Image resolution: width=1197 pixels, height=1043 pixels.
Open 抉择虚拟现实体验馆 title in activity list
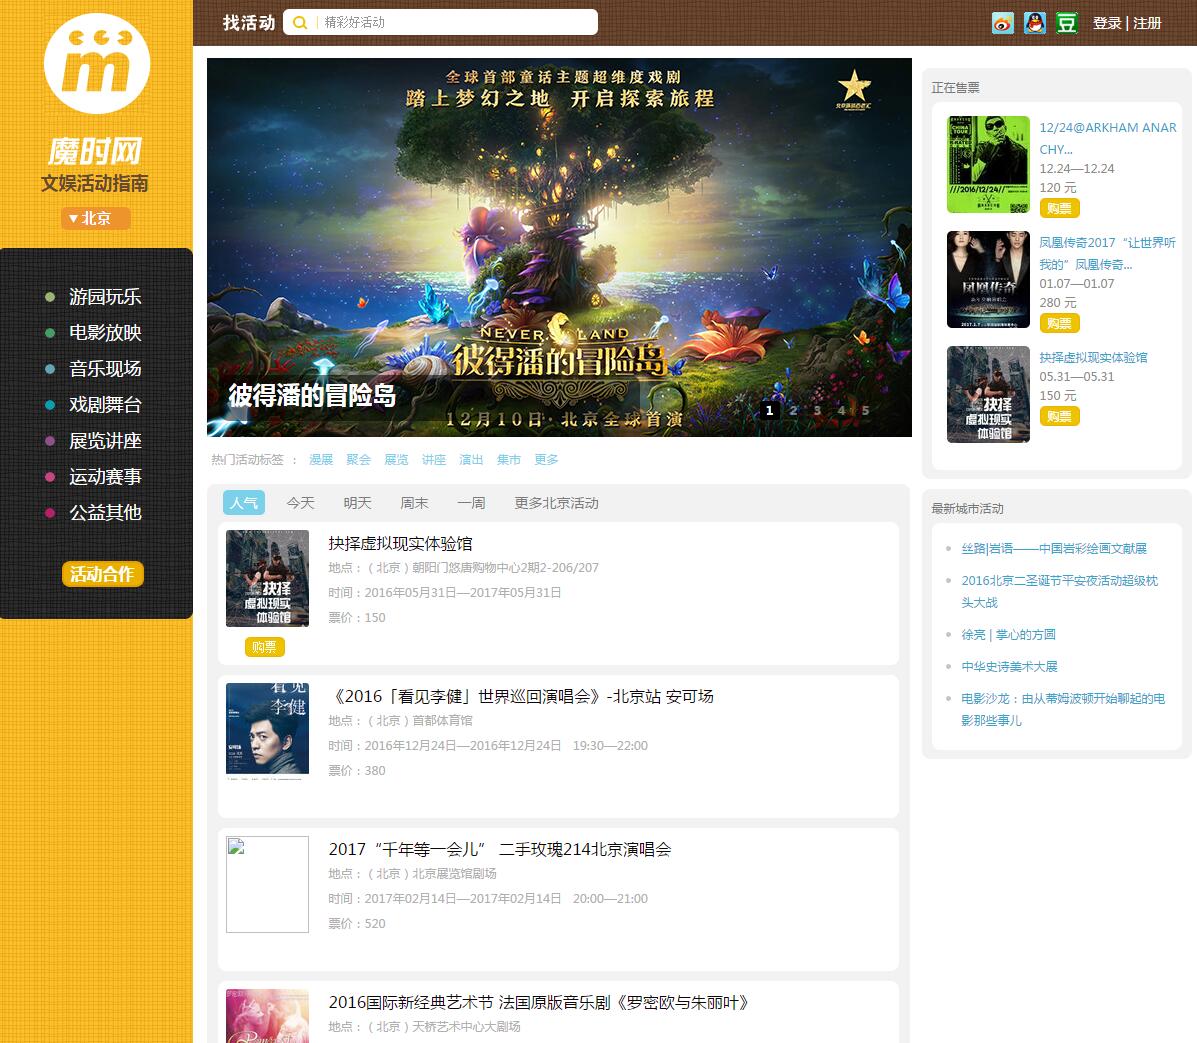pyautogui.click(x=401, y=543)
